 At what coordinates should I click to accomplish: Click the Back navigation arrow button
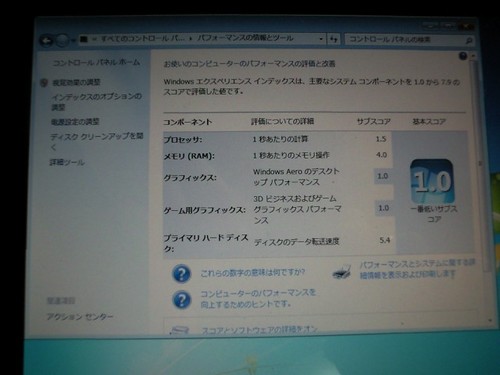pyautogui.click(x=47, y=41)
